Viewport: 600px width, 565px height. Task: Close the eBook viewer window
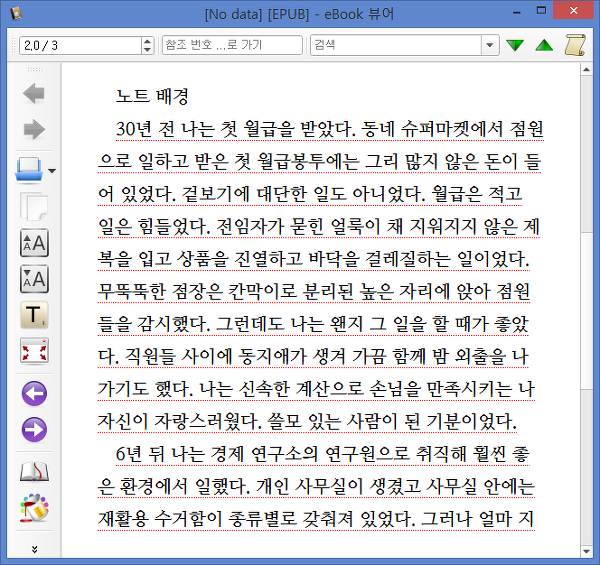pyautogui.click(x=573, y=11)
